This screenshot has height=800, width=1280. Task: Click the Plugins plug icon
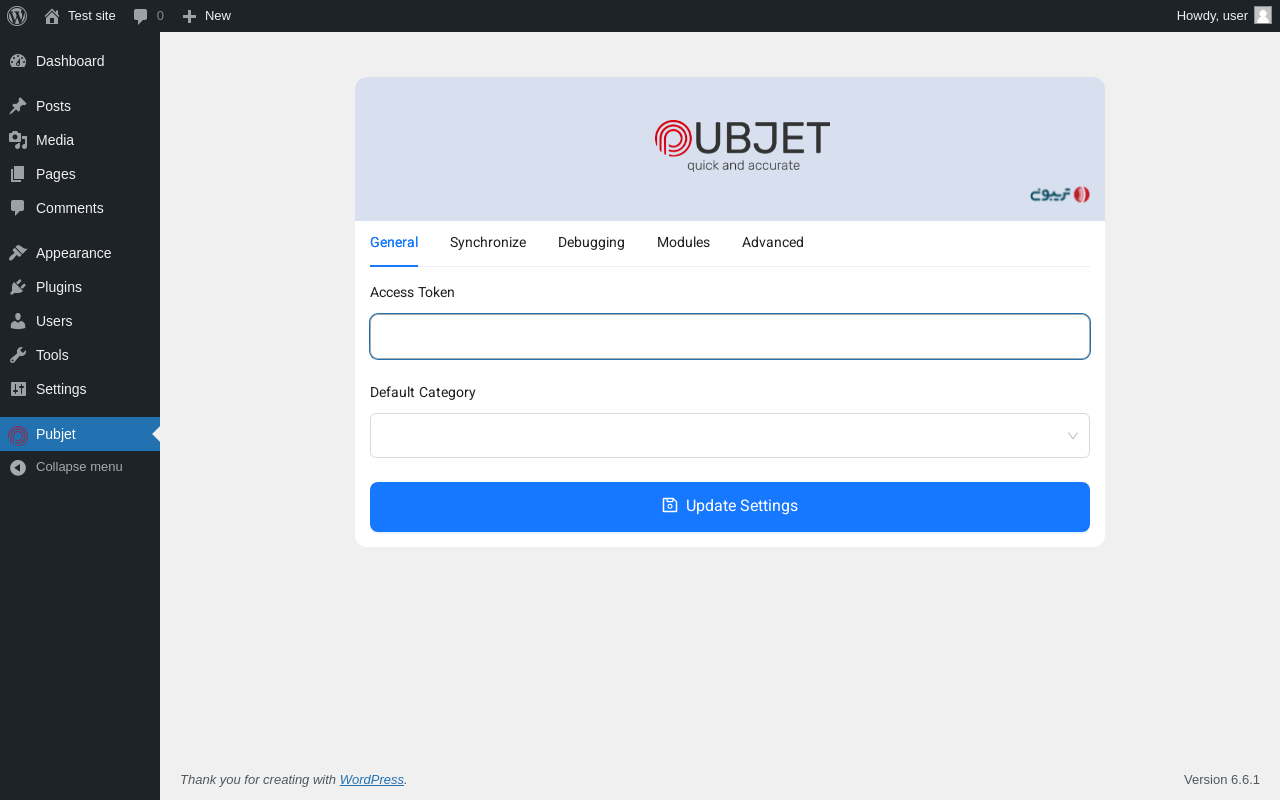coord(18,287)
